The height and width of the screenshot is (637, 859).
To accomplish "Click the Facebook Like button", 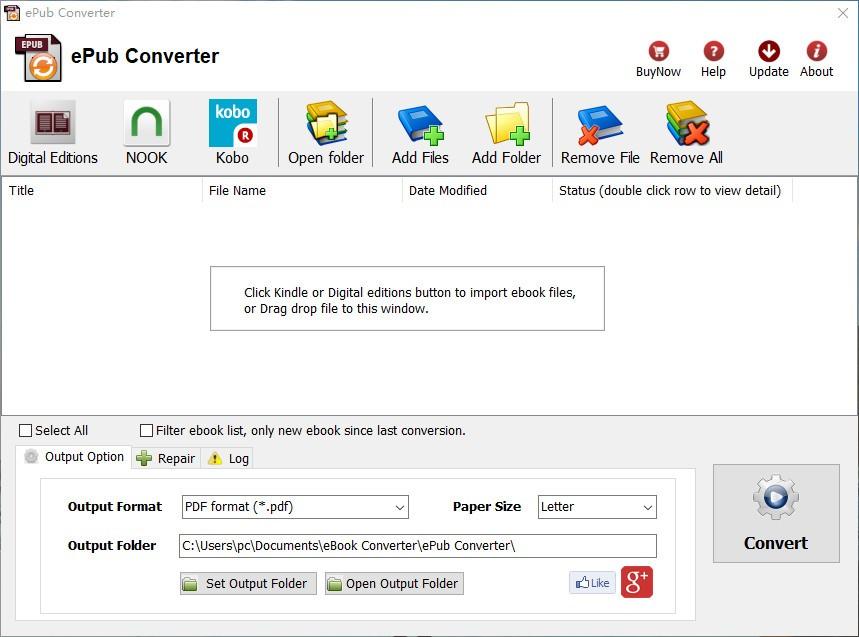I will point(592,583).
